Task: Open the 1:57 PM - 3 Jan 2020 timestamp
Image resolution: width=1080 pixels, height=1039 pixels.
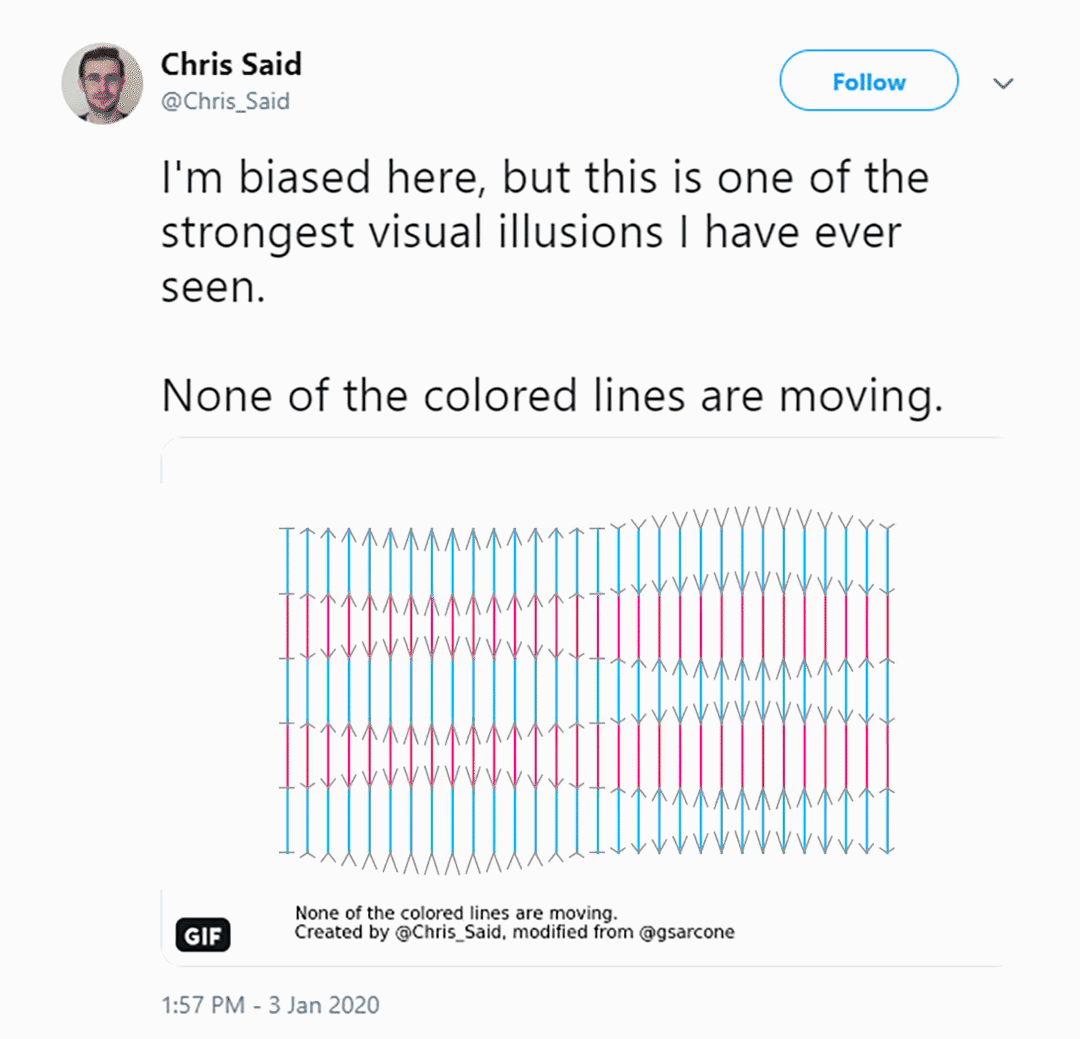Action: [x=270, y=1005]
